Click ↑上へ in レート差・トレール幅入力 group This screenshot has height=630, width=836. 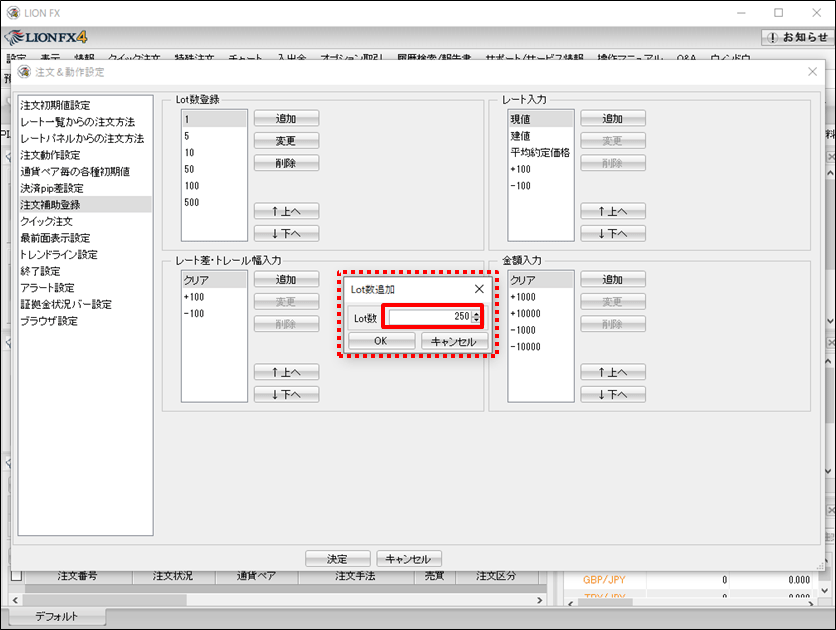tap(286, 372)
